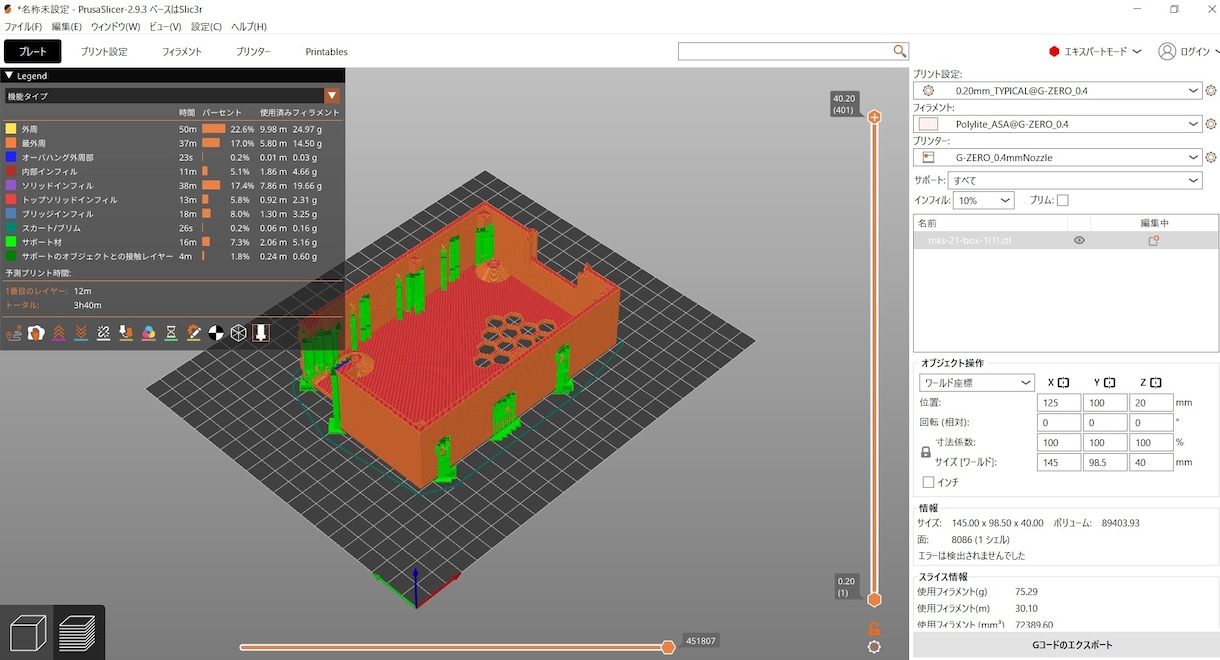Toggle 最外周 feature in legend
1220x660 pixels.
[173, 143]
